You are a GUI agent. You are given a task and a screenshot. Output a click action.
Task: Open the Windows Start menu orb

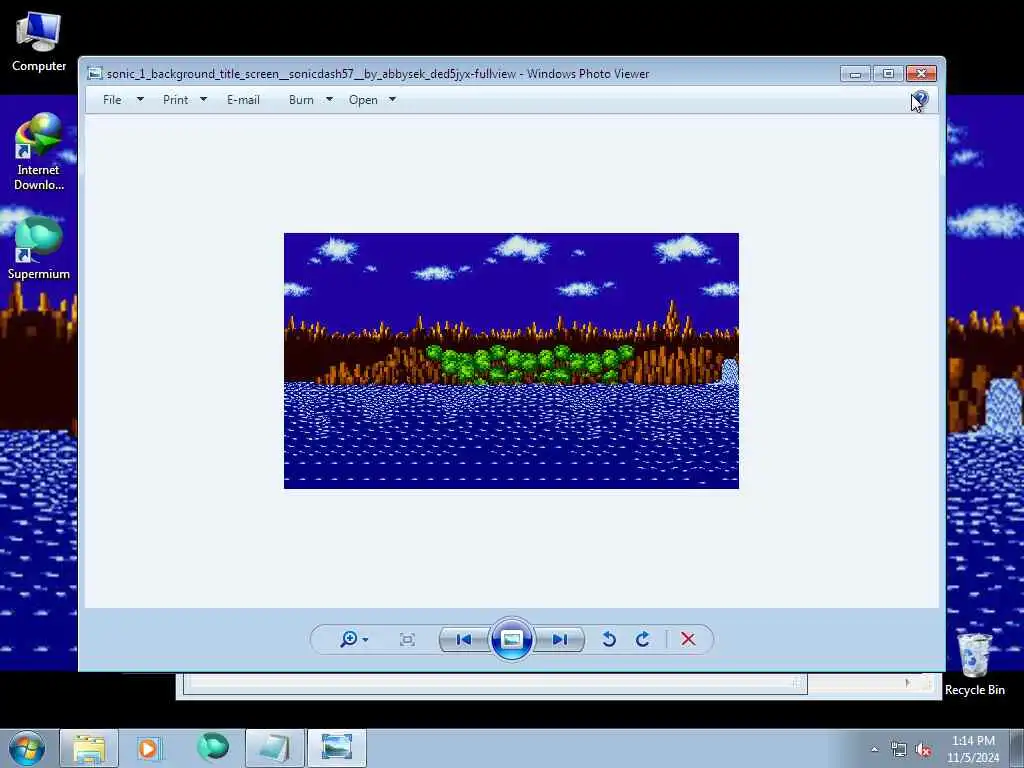click(27, 748)
